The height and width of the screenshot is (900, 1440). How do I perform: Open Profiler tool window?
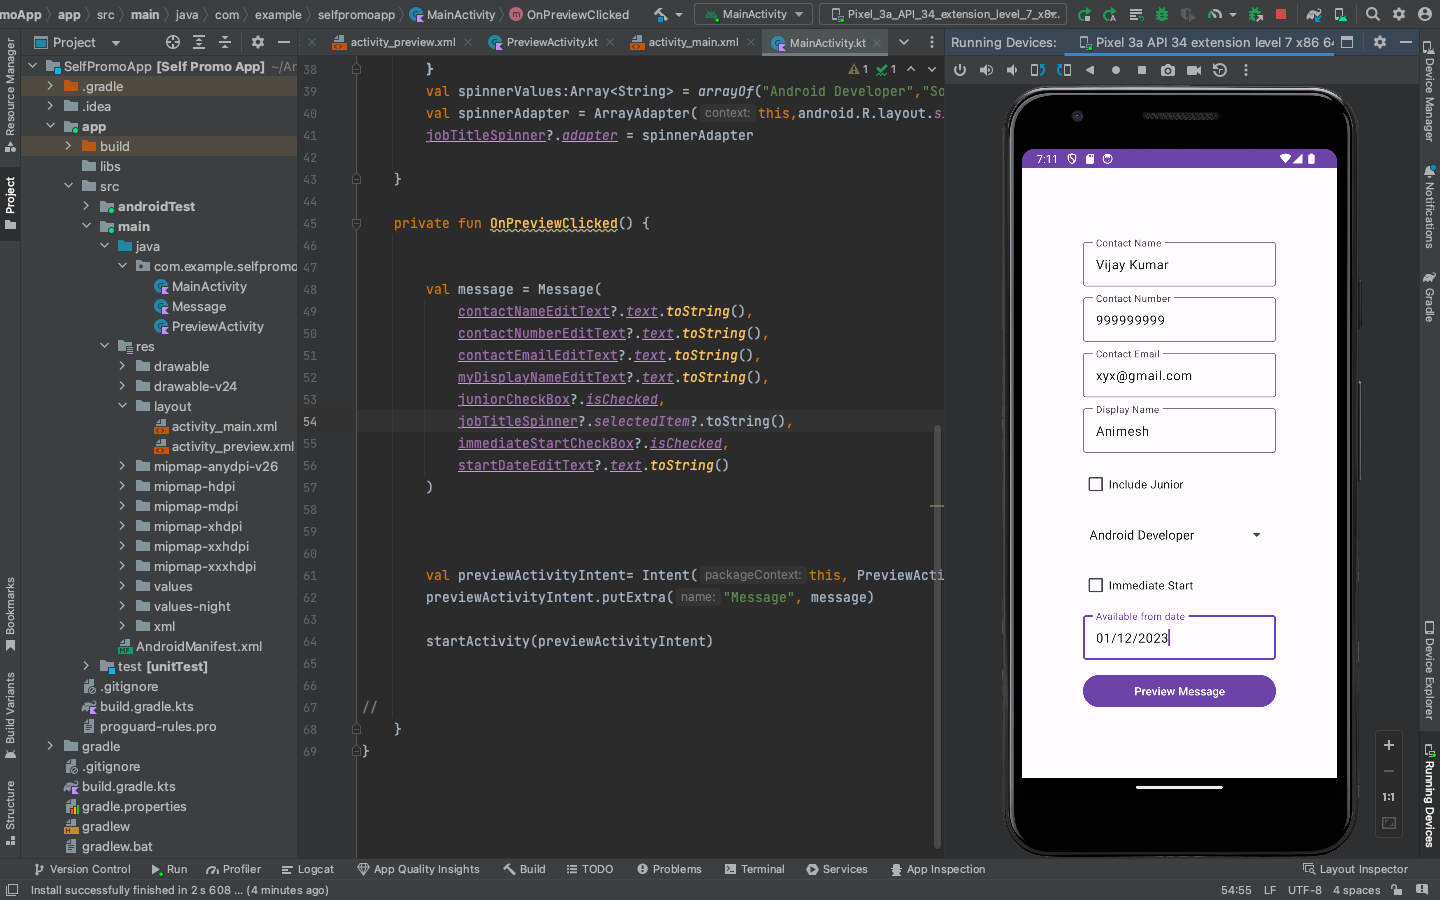[234, 869]
